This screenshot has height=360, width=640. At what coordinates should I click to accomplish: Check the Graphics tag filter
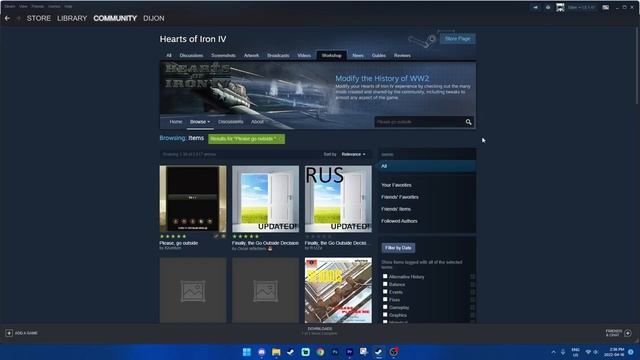(x=385, y=315)
